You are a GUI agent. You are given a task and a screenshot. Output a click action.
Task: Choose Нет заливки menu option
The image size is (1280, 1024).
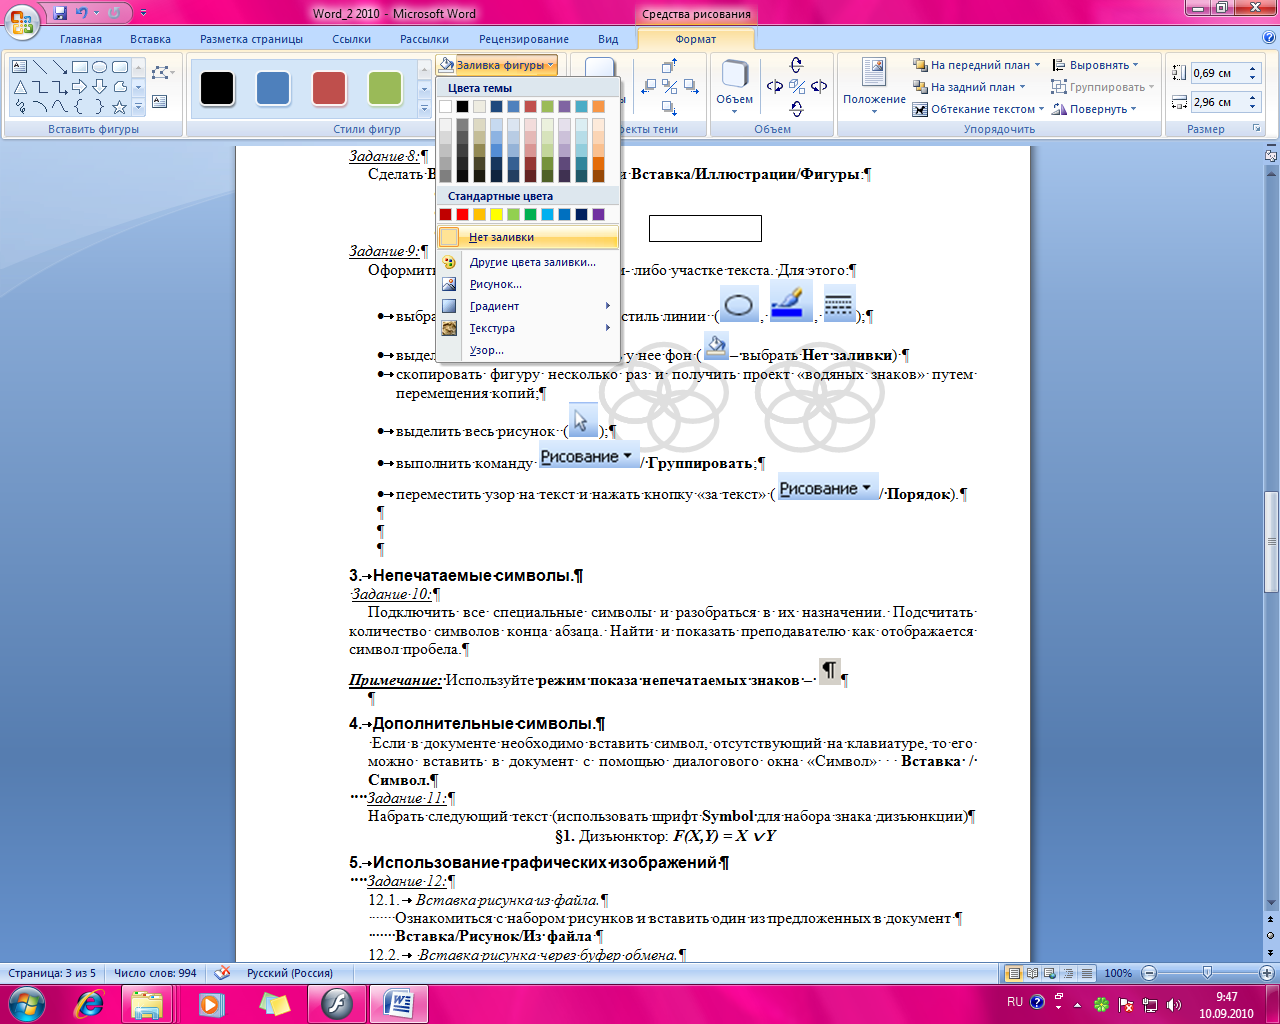pyautogui.click(x=528, y=237)
